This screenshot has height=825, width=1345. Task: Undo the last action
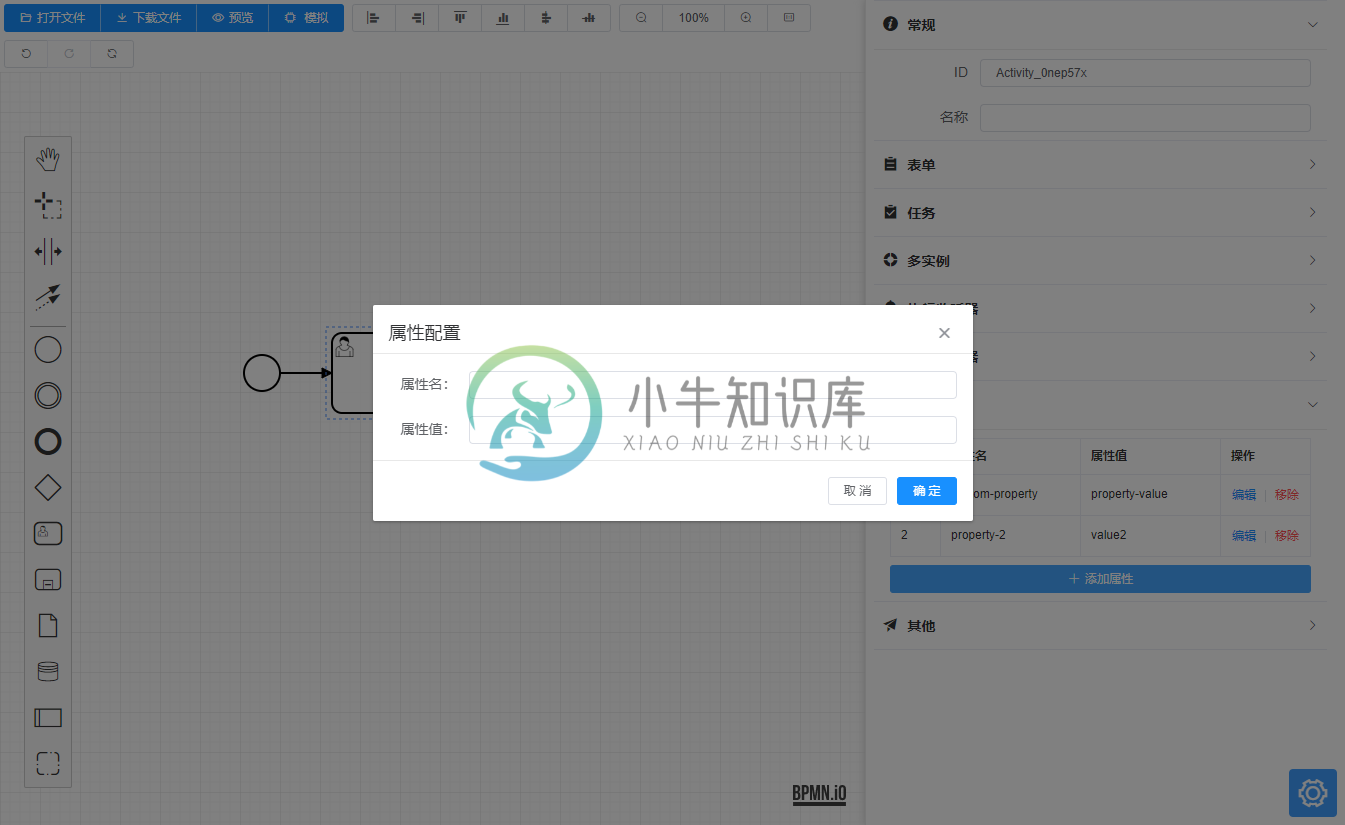point(26,54)
